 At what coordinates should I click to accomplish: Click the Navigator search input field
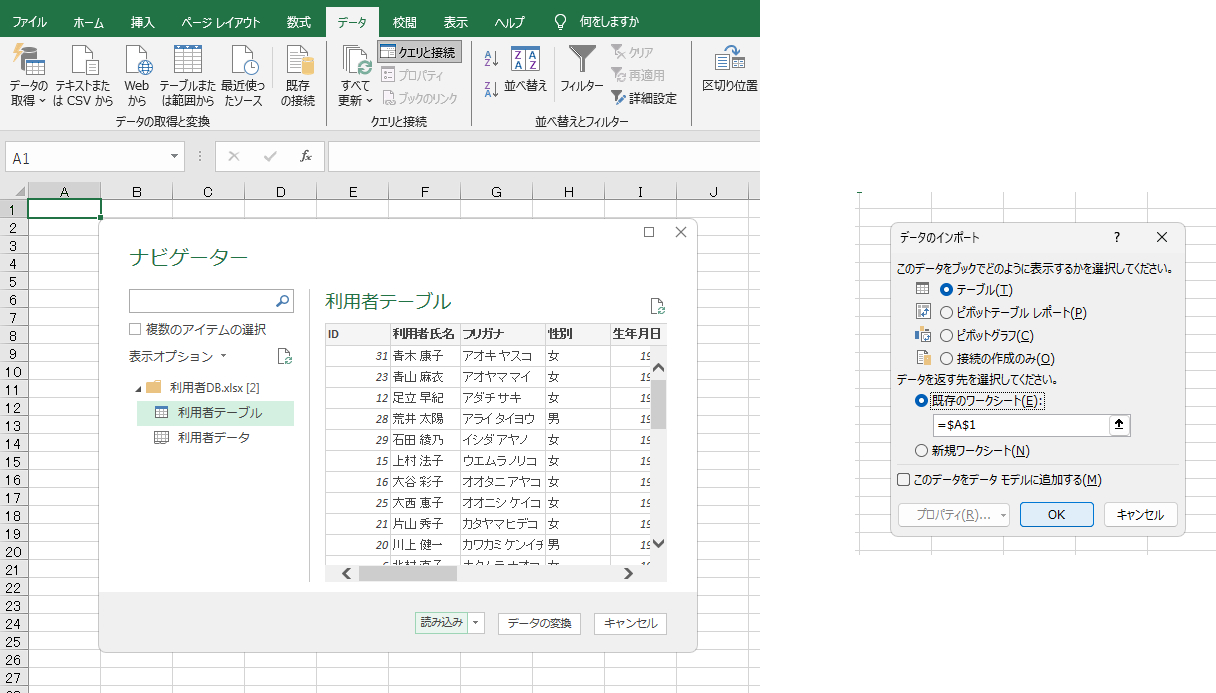tap(201, 300)
